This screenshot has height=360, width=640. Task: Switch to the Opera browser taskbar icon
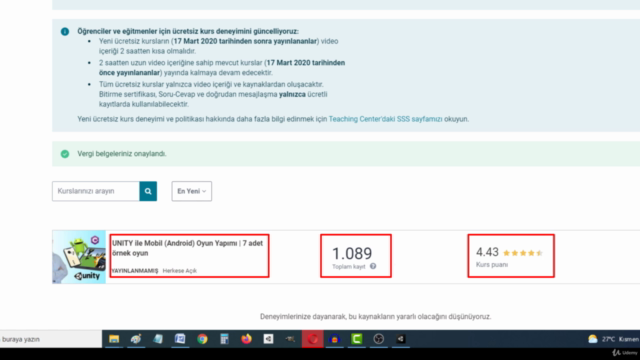click(313, 339)
